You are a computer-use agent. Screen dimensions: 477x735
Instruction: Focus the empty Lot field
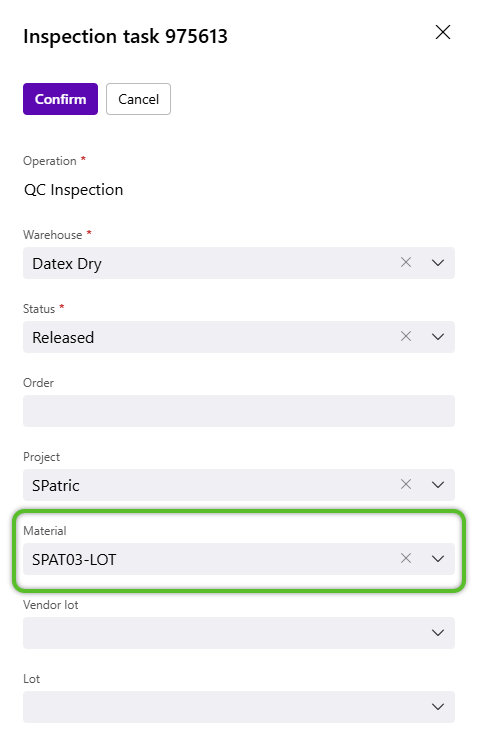(x=225, y=707)
